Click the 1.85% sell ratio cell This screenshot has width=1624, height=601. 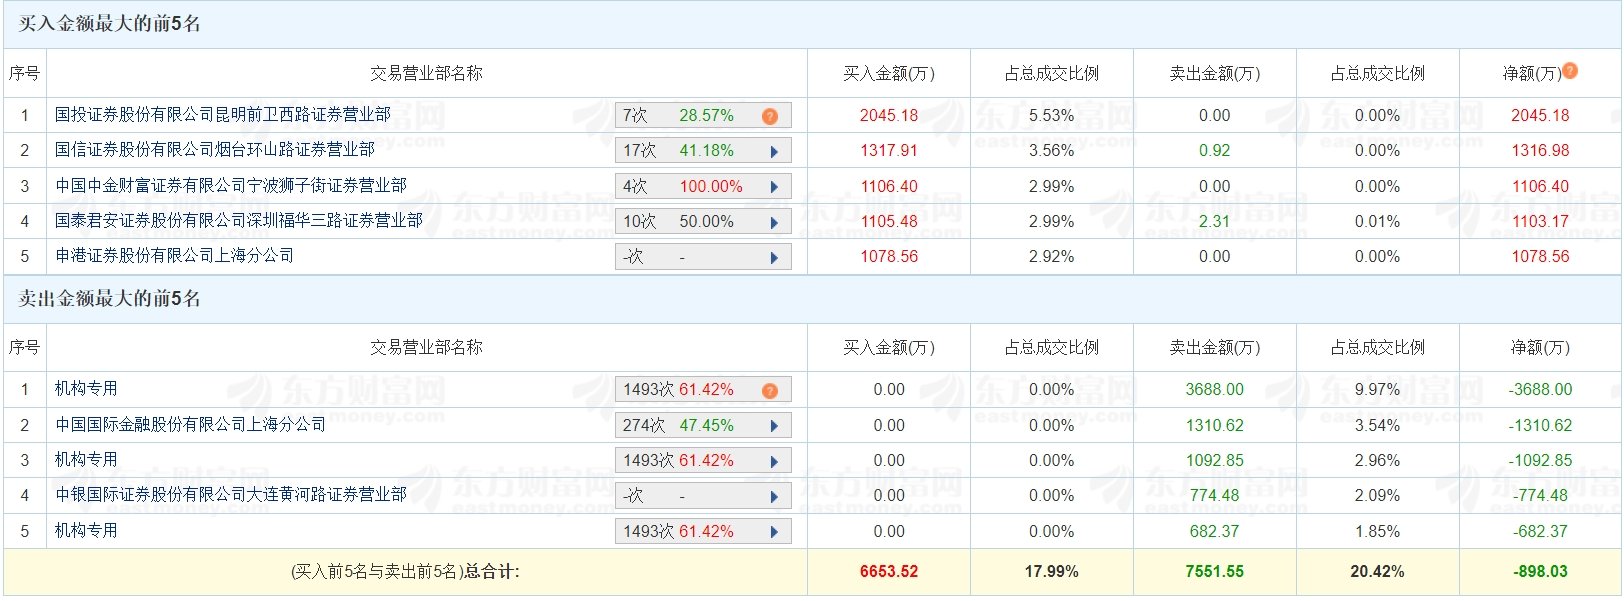[1377, 532]
